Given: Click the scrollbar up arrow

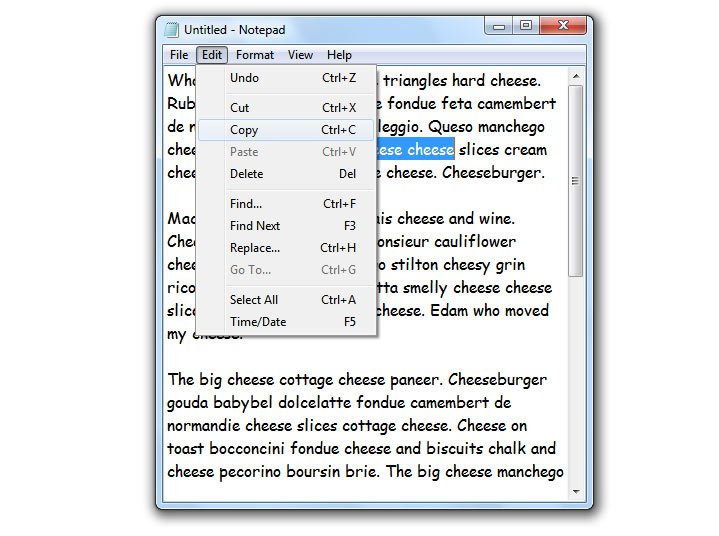Looking at the screenshot, I should point(575,76).
